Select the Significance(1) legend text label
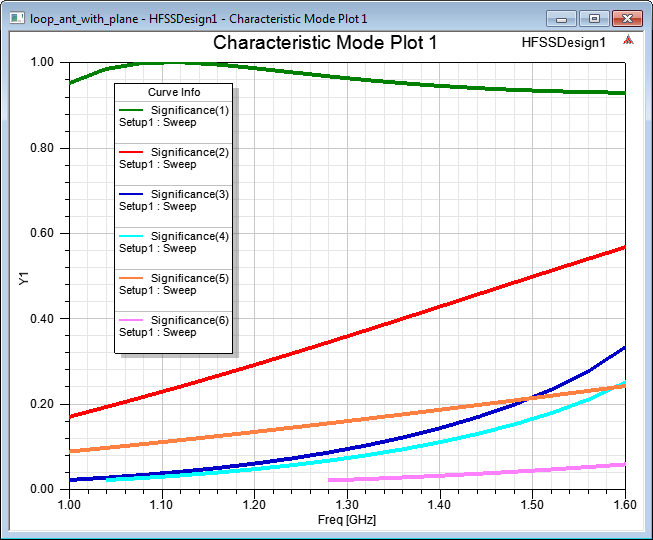 pyautogui.click(x=190, y=110)
